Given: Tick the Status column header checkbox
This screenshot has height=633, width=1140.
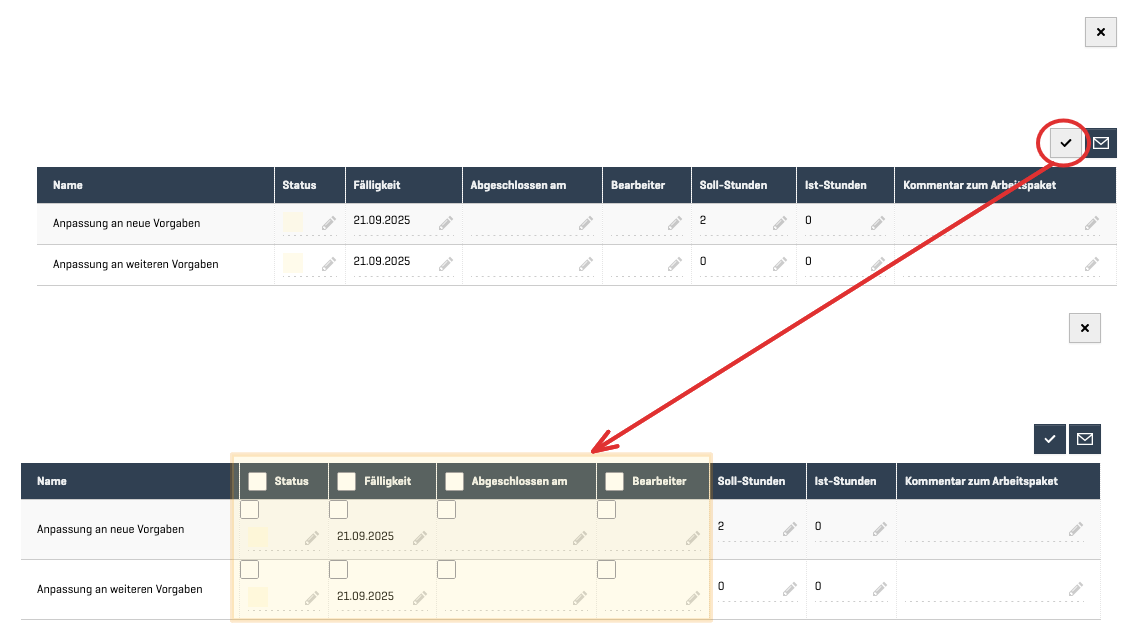Looking at the screenshot, I should pos(257,481).
